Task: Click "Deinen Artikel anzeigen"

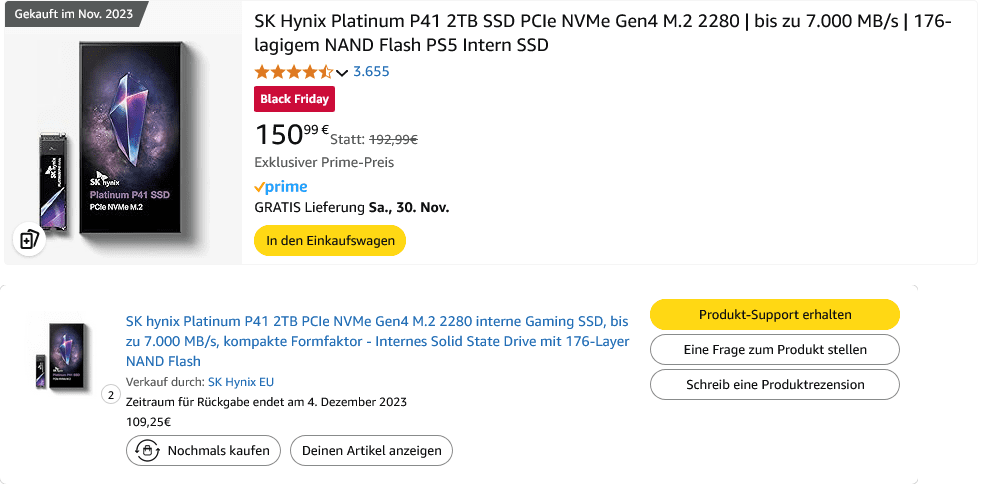Action: tap(371, 451)
